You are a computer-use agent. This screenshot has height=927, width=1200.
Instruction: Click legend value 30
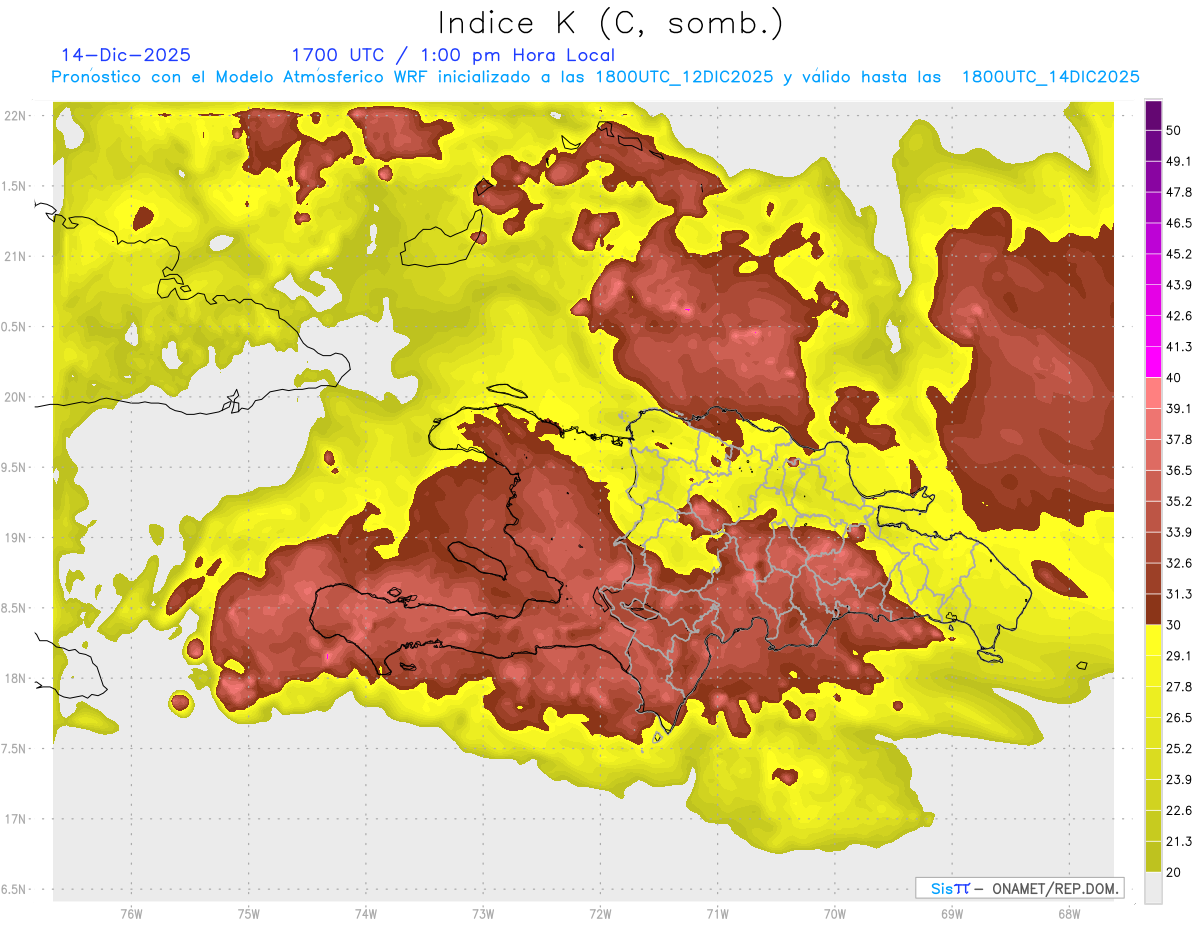point(1174,625)
